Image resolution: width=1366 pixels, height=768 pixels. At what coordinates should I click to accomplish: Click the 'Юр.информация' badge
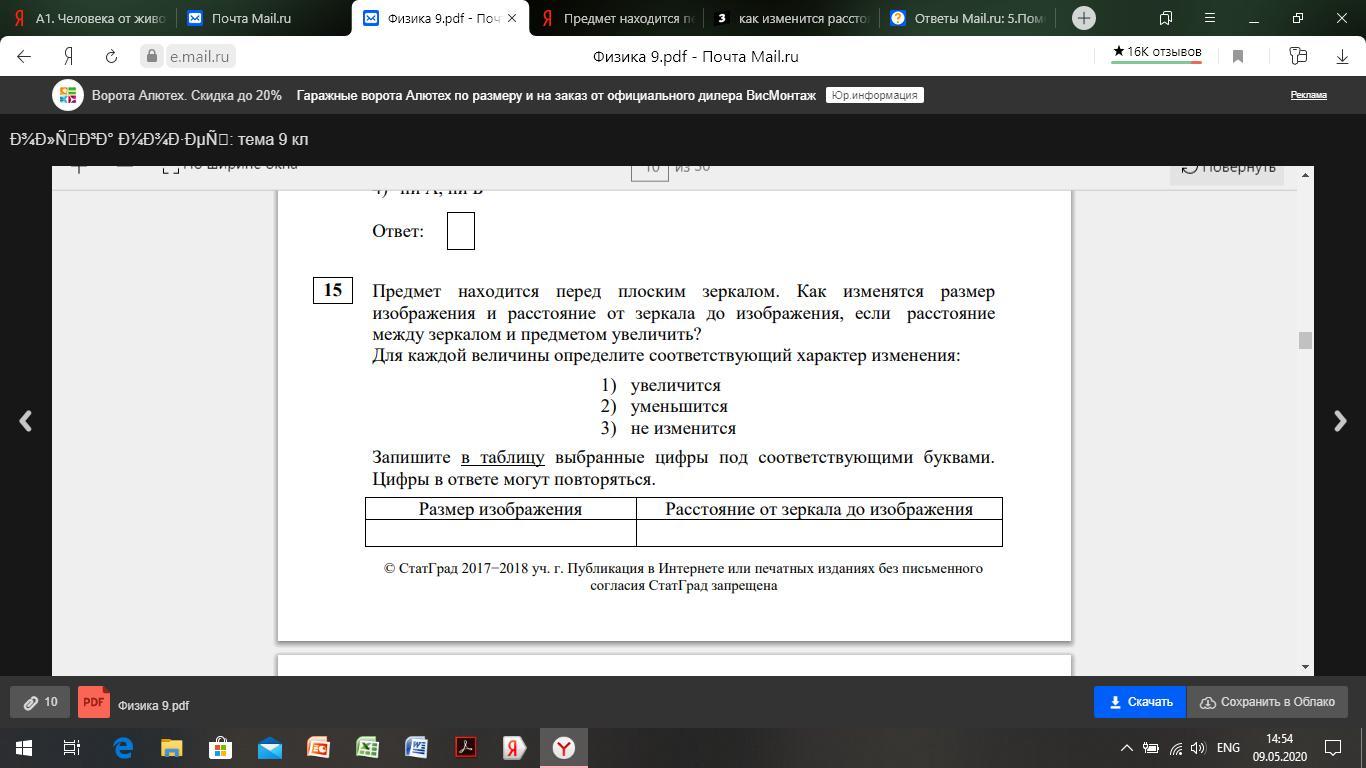pyautogui.click(x=874, y=95)
